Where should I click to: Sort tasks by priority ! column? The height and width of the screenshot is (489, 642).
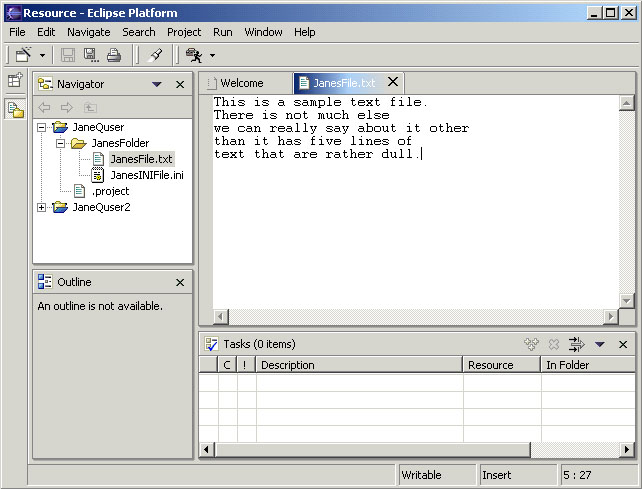(x=246, y=364)
